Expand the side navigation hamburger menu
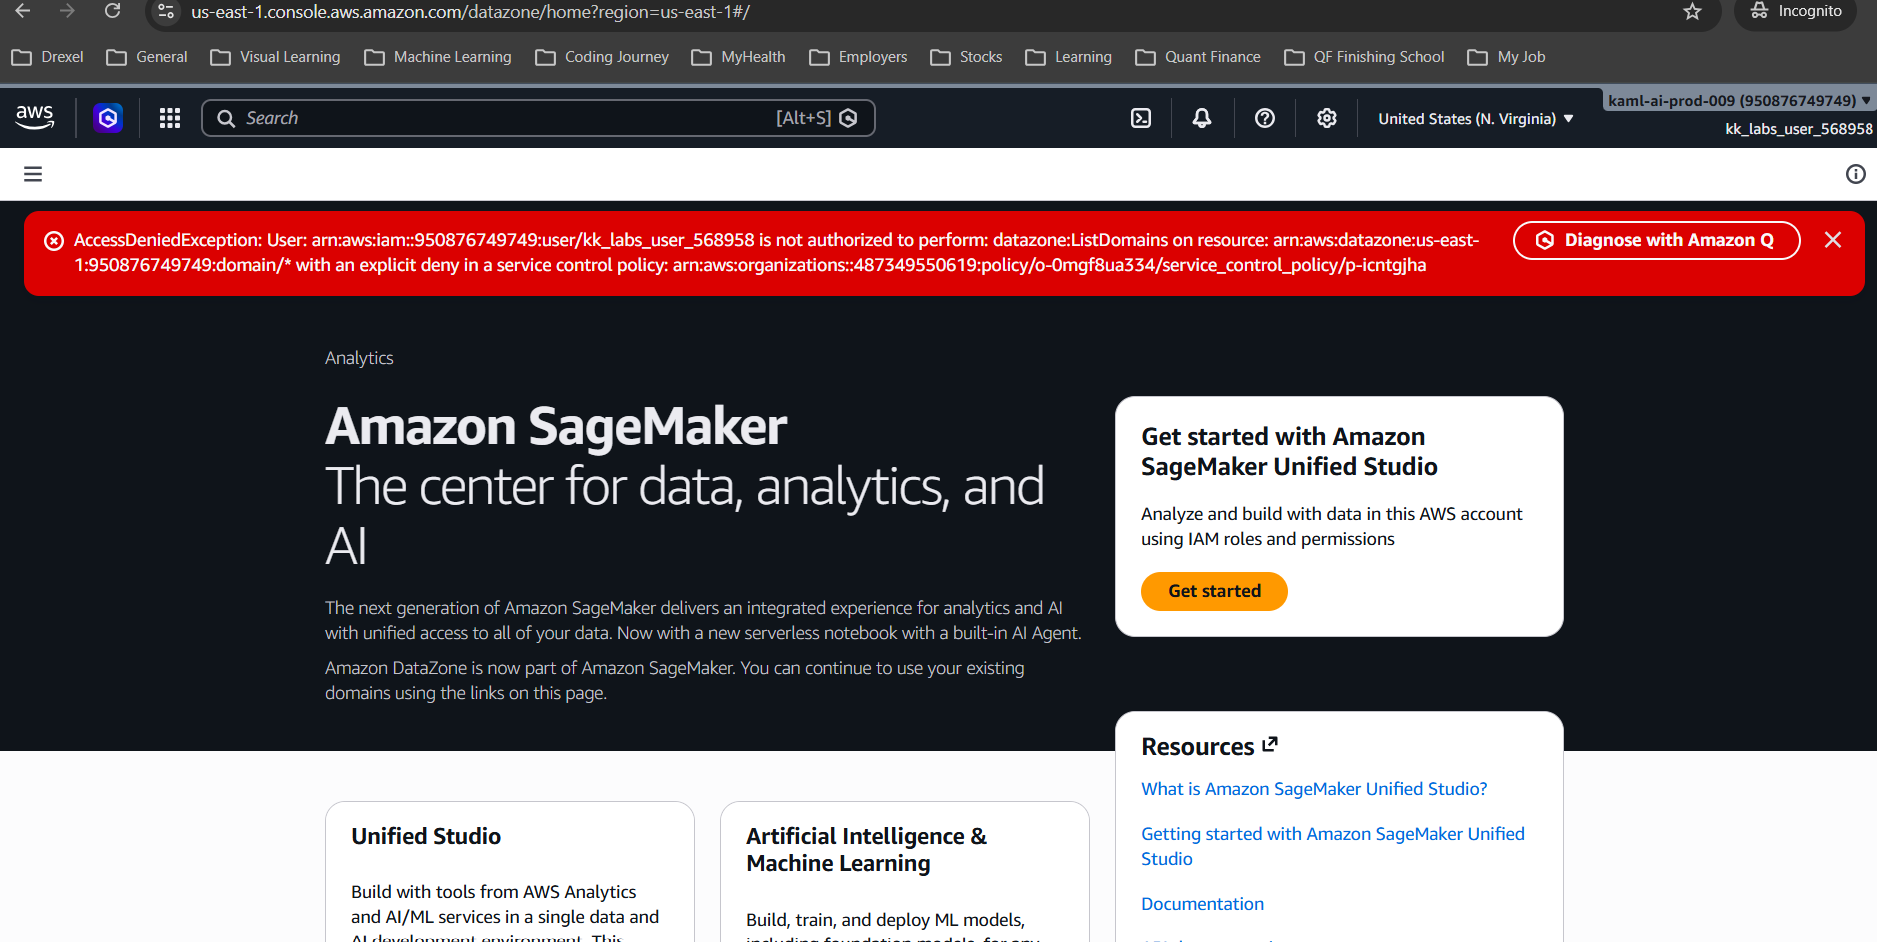 tap(33, 174)
